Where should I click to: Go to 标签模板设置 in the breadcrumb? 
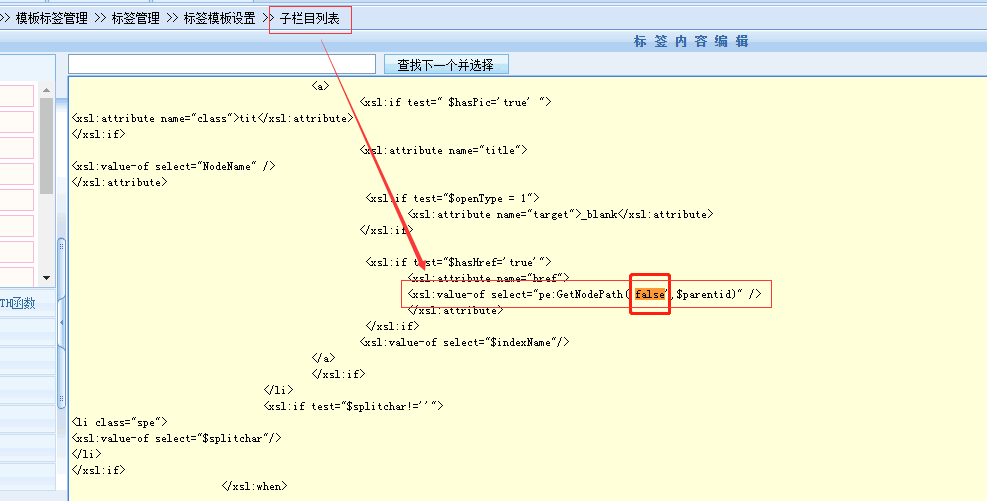219,19
